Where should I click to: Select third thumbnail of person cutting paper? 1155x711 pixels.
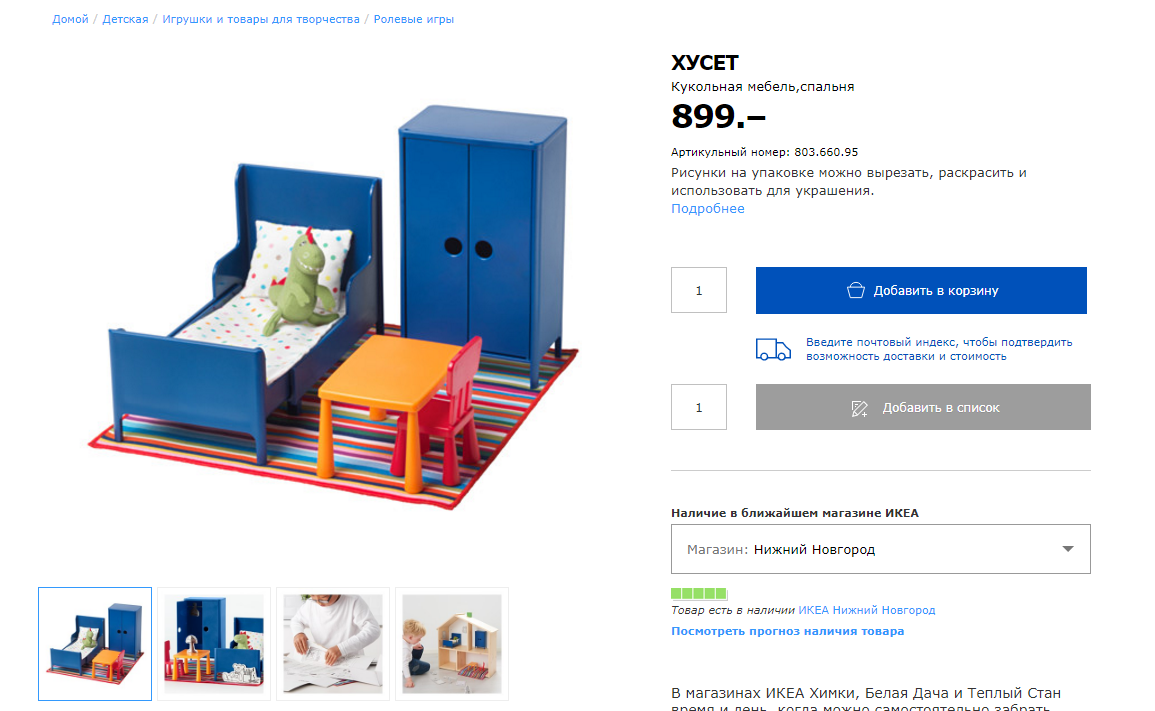333,644
